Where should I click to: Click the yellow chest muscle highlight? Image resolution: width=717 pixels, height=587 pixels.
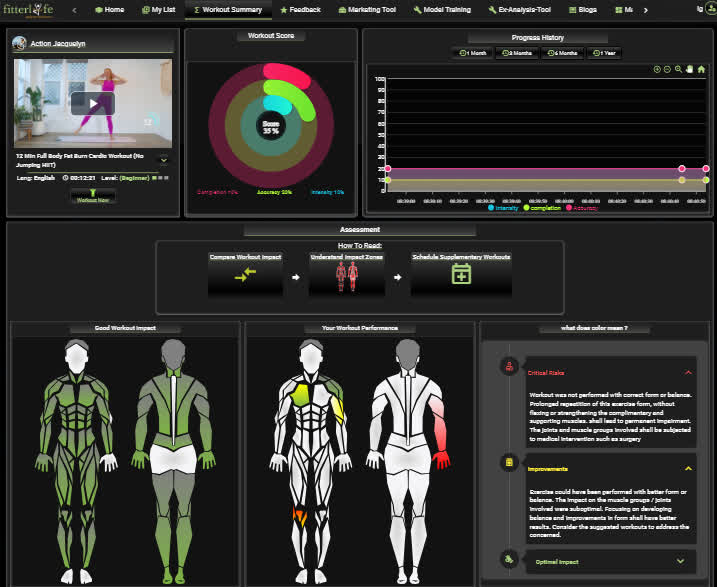(300, 395)
